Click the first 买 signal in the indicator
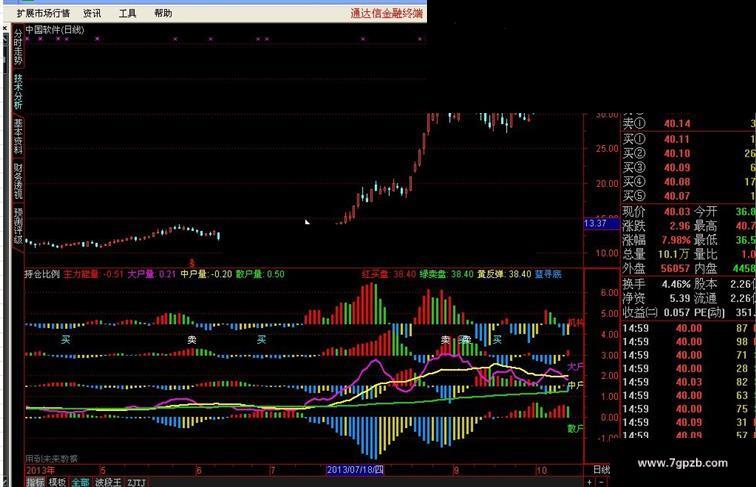The height and width of the screenshot is (487, 756). pyautogui.click(x=66, y=340)
